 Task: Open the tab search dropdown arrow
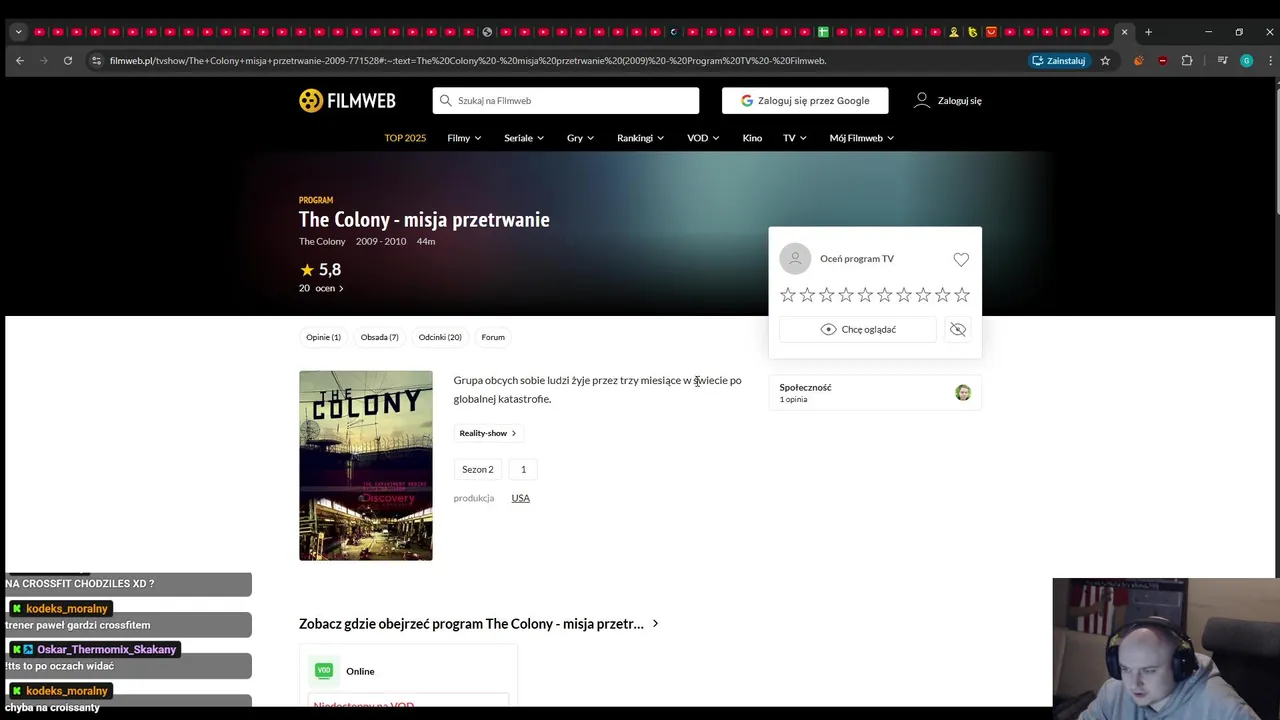18,32
